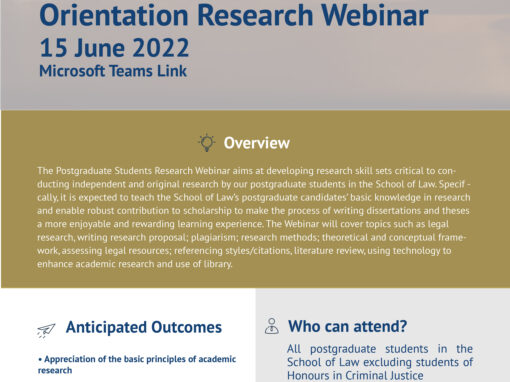
Task: Click the Orientation Research Webinar title
Action: [234, 15]
